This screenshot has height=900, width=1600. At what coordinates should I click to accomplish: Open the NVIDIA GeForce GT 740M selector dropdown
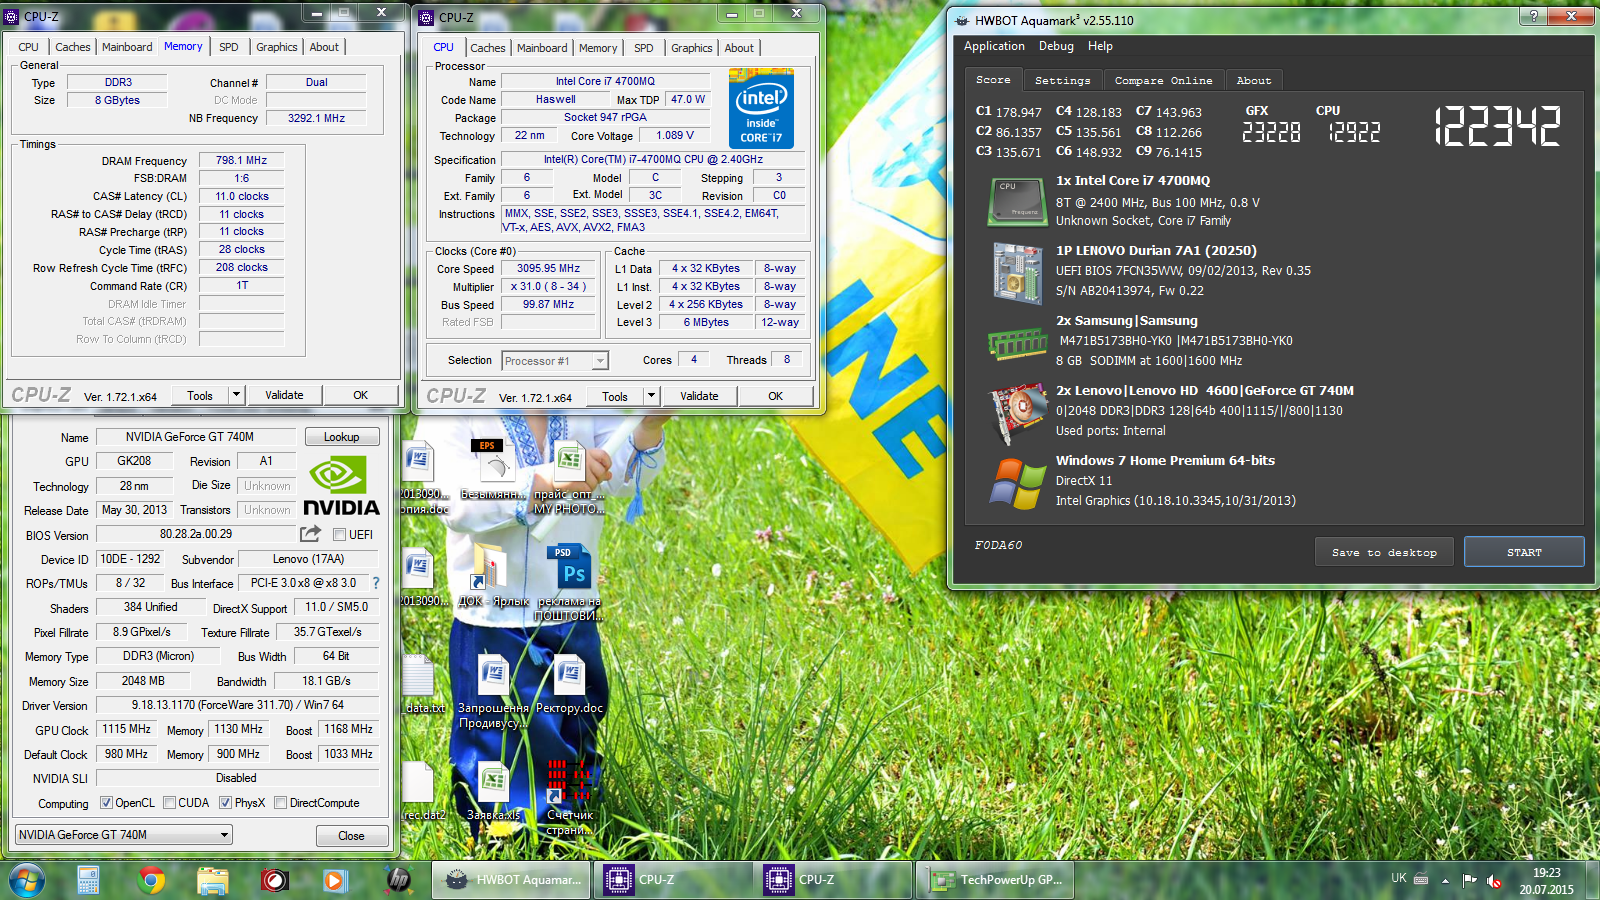[124, 835]
